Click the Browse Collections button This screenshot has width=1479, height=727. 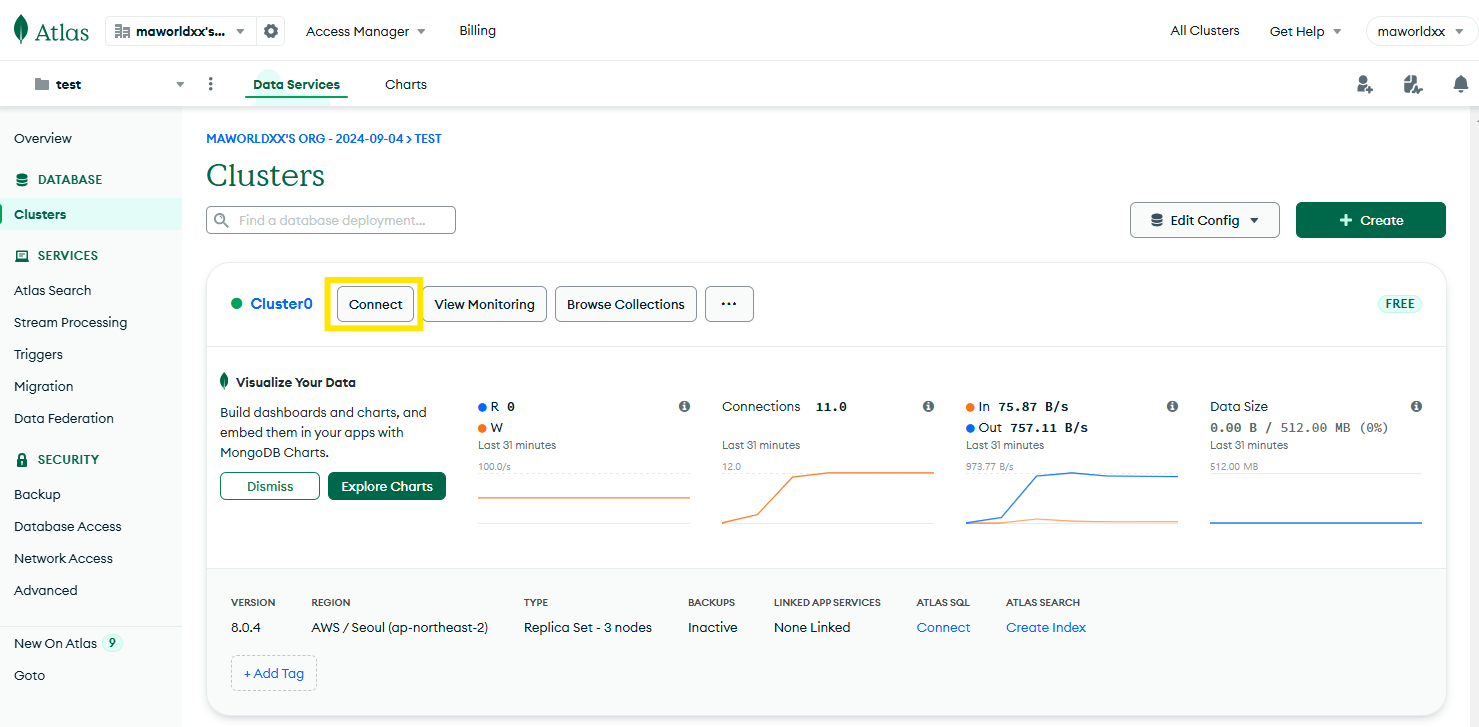point(626,304)
